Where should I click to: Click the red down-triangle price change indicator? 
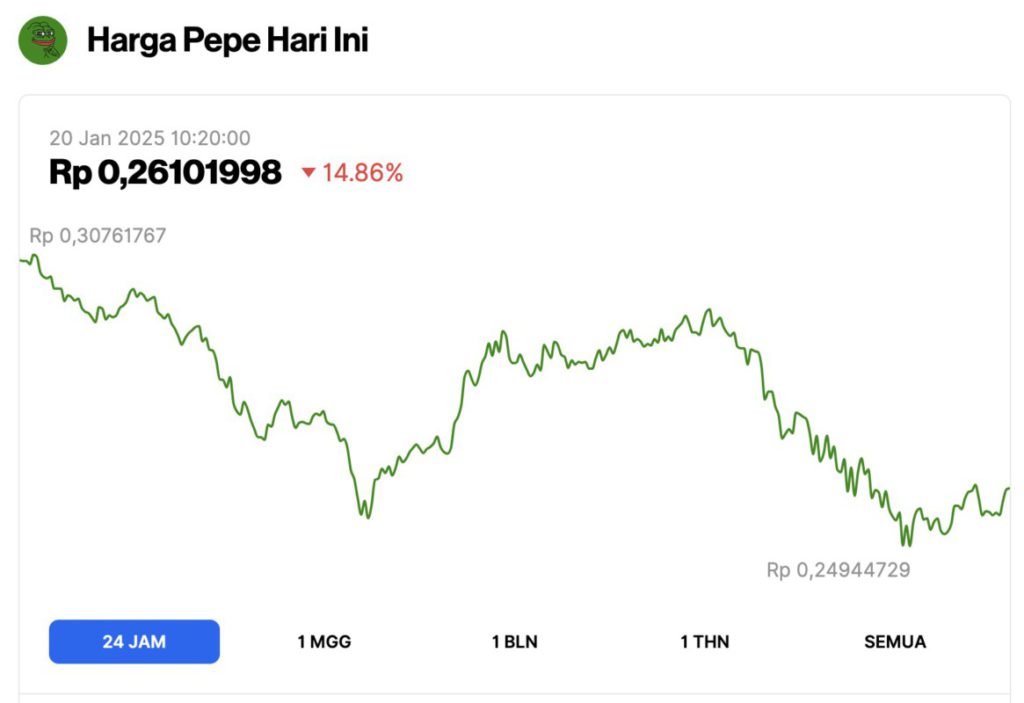click(308, 173)
